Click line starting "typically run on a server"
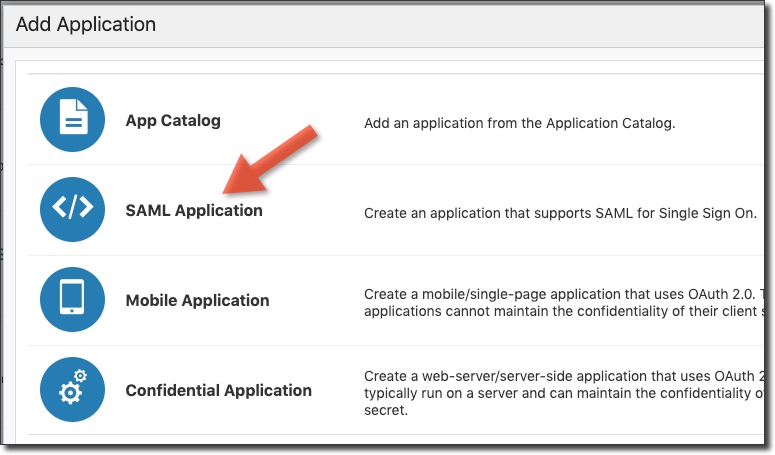775x455 pixels. pos(560,393)
